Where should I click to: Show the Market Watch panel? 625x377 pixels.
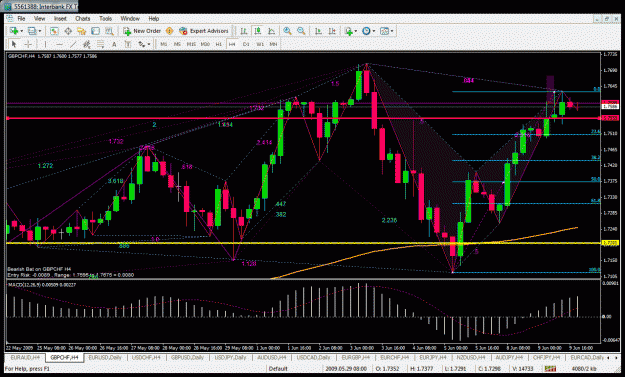54,31
